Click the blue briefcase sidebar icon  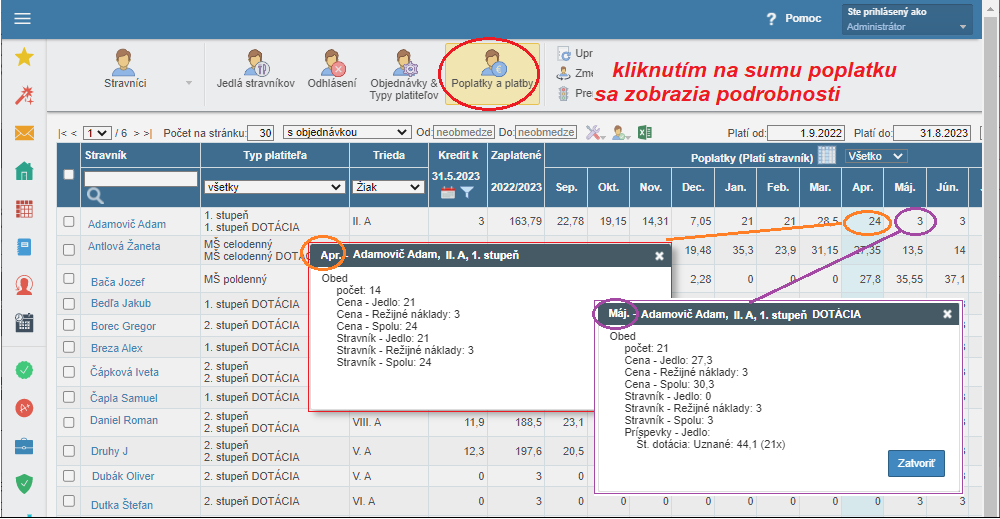click(x=24, y=446)
